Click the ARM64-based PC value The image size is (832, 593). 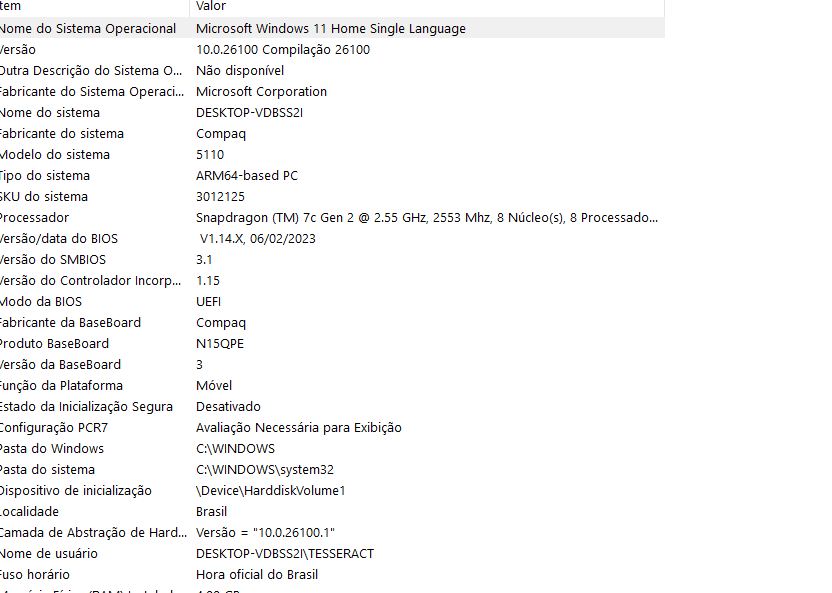click(x=247, y=176)
